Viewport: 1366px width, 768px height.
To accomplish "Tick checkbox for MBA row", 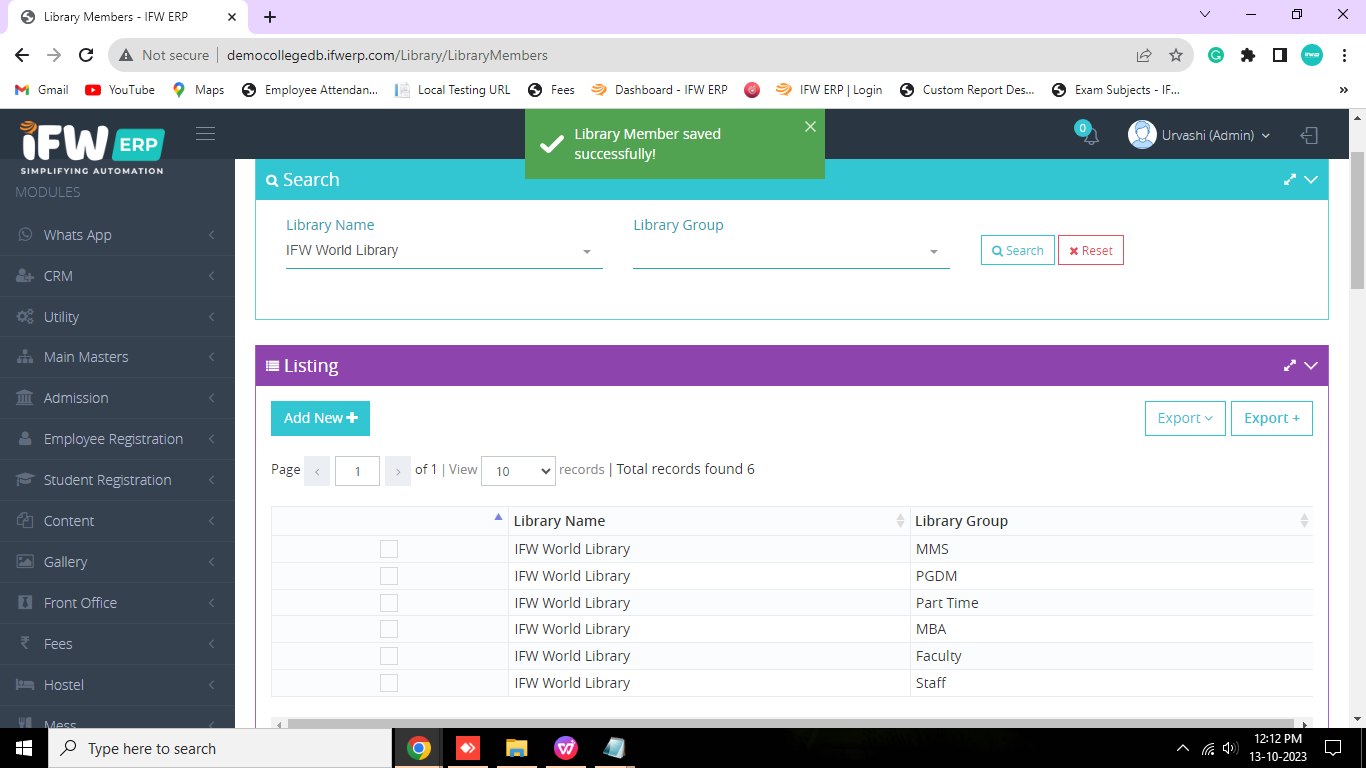I will [389, 629].
